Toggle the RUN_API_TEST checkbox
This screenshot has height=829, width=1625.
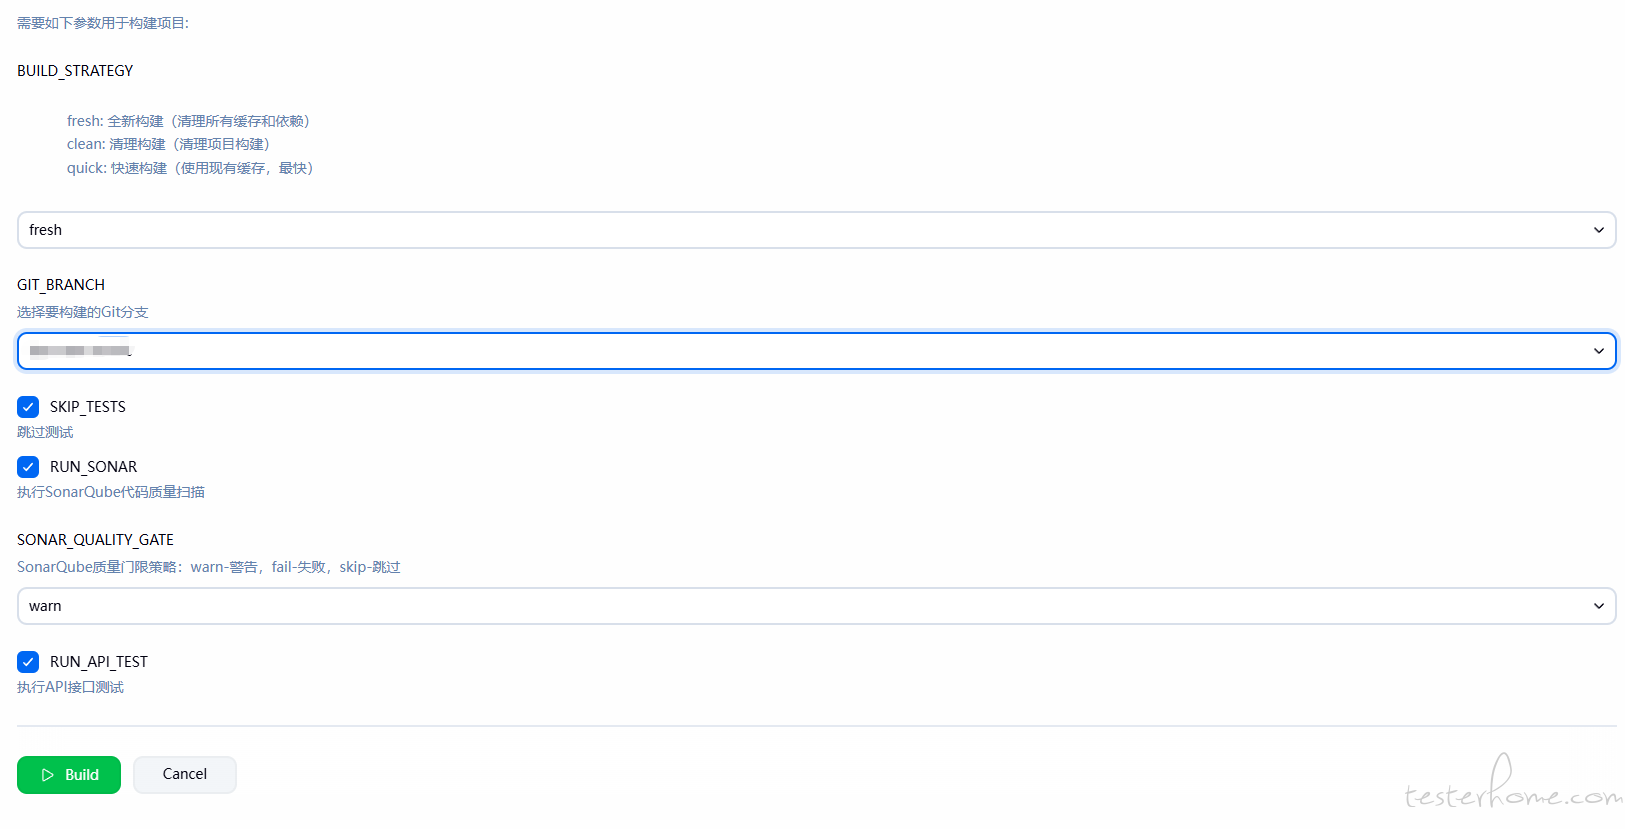click(x=28, y=662)
